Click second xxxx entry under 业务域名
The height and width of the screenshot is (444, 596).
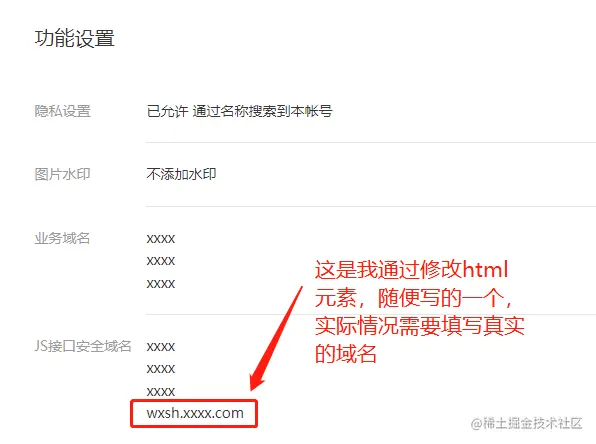(x=161, y=261)
